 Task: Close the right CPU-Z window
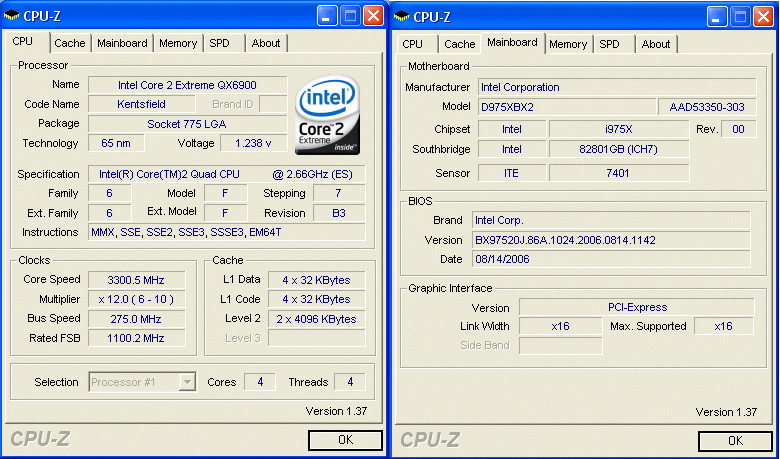tap(763, 17)
